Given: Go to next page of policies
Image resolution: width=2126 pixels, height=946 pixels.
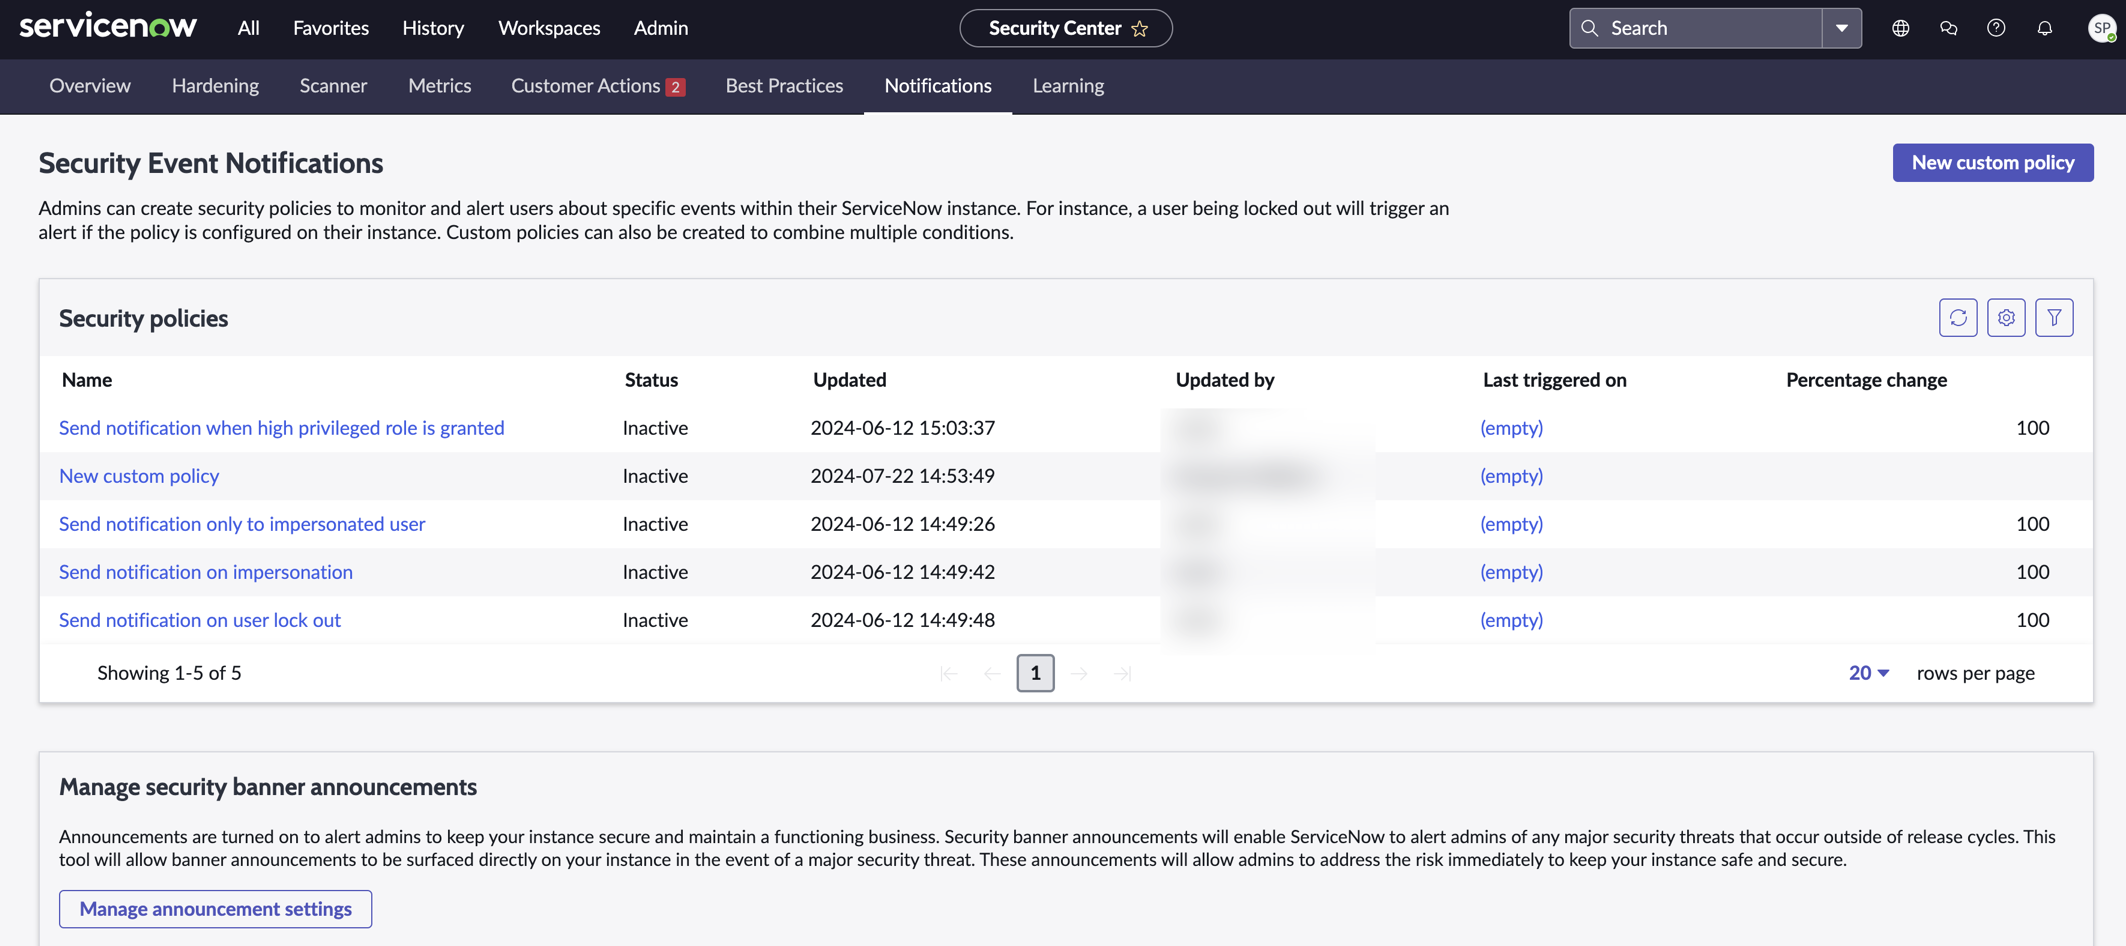Looking at the screenshot, I should (1079, 673).
